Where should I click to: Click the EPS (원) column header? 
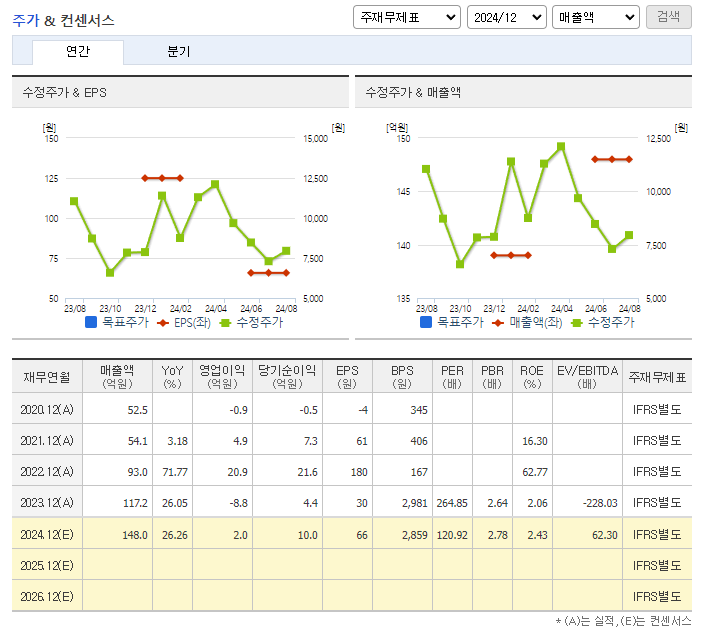[347, 377]
